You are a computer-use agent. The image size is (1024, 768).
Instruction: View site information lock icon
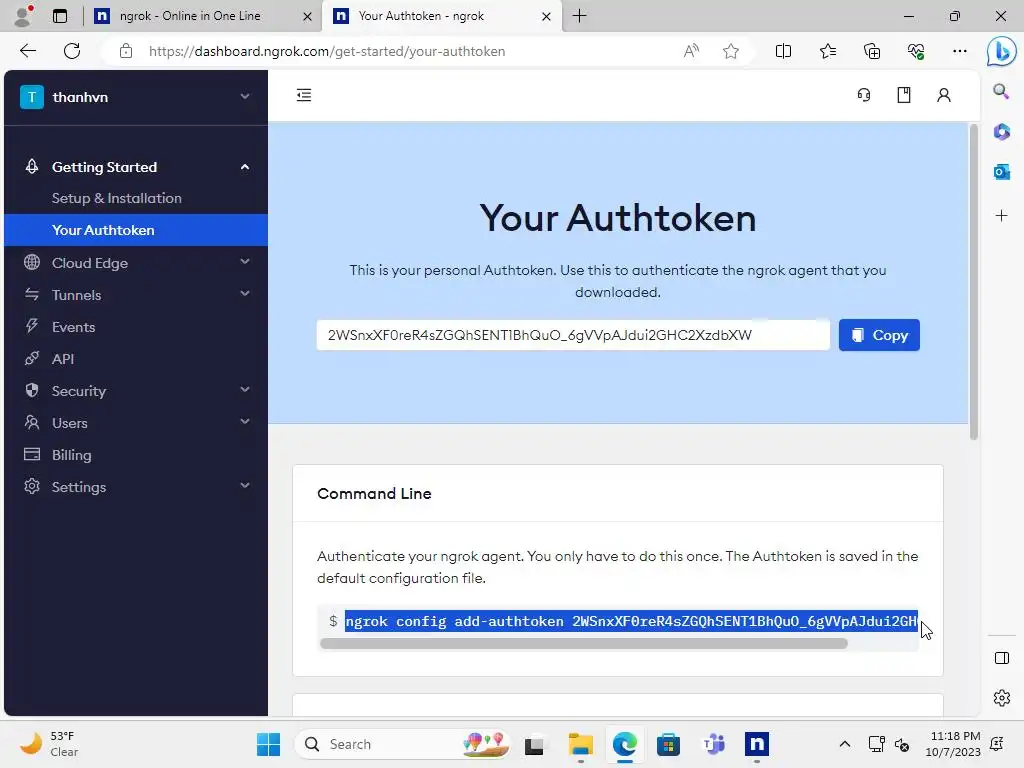click(126, 51)
